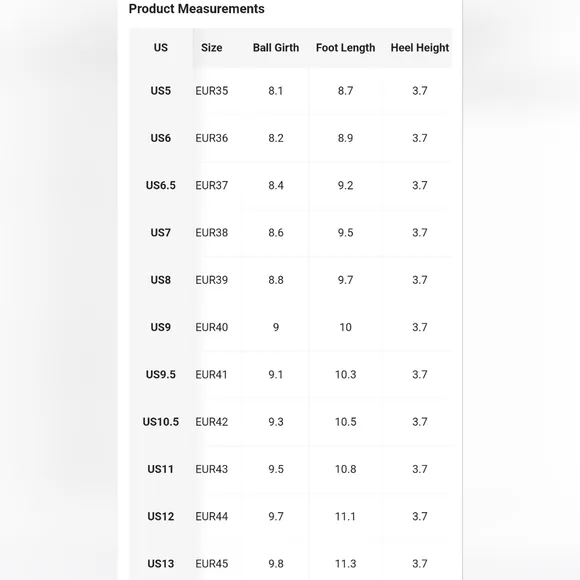580x580 pixels.
Task: Select the US9.5 row label
Action: [x=161, y=375]
